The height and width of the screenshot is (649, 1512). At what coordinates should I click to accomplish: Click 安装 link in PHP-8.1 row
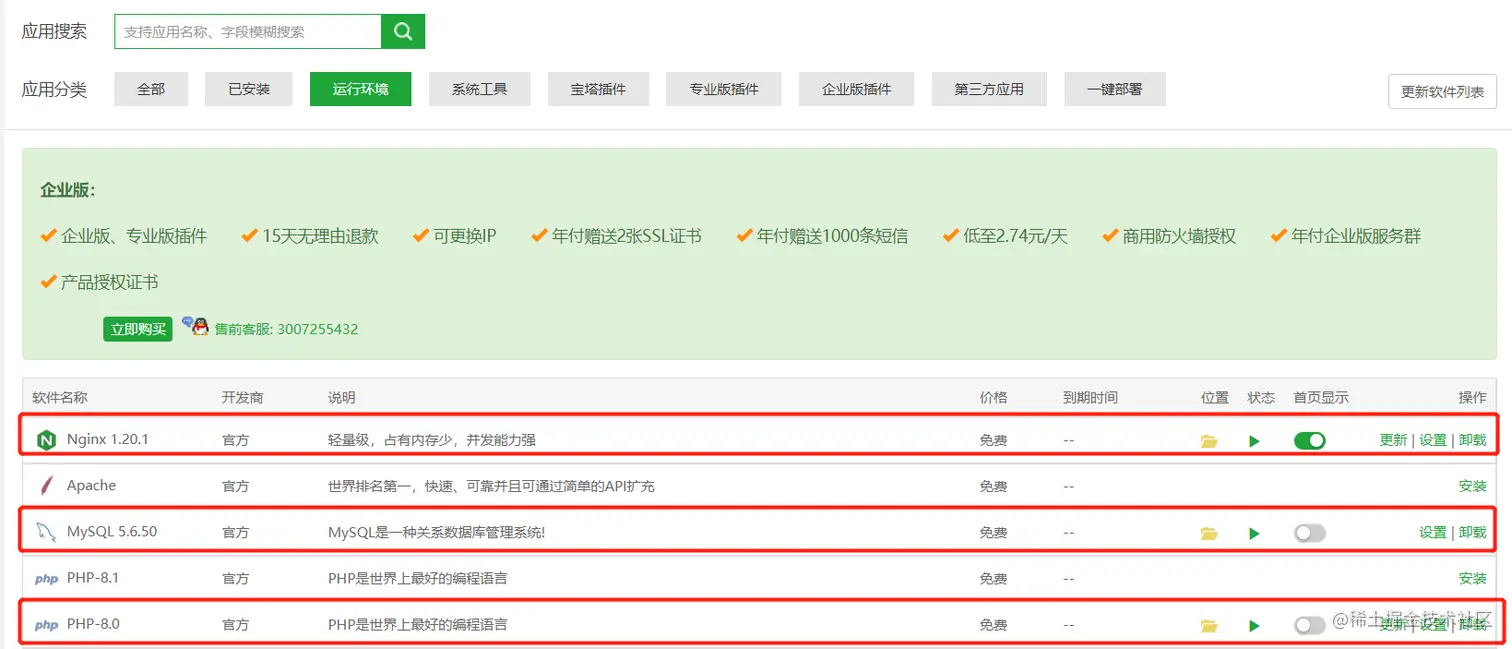(x=1473, y=578)
